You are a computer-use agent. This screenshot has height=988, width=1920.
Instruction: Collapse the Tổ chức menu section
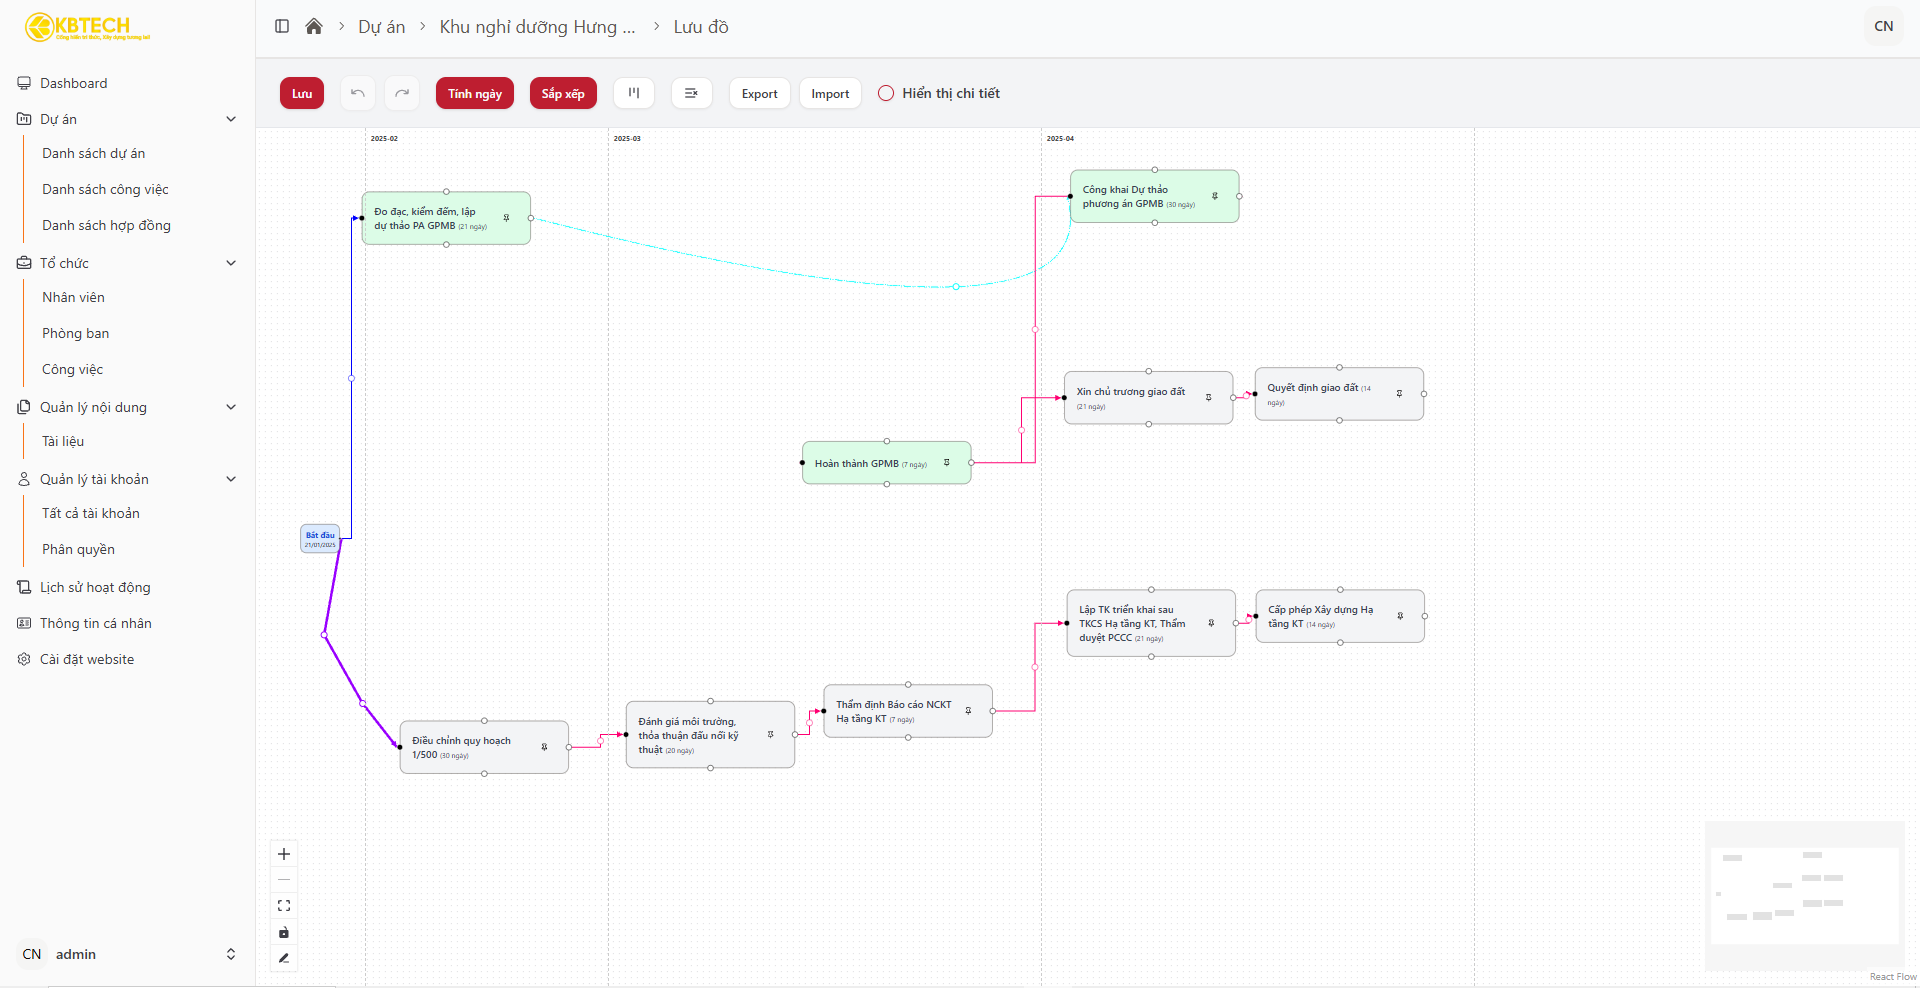[x=231, y=263]
